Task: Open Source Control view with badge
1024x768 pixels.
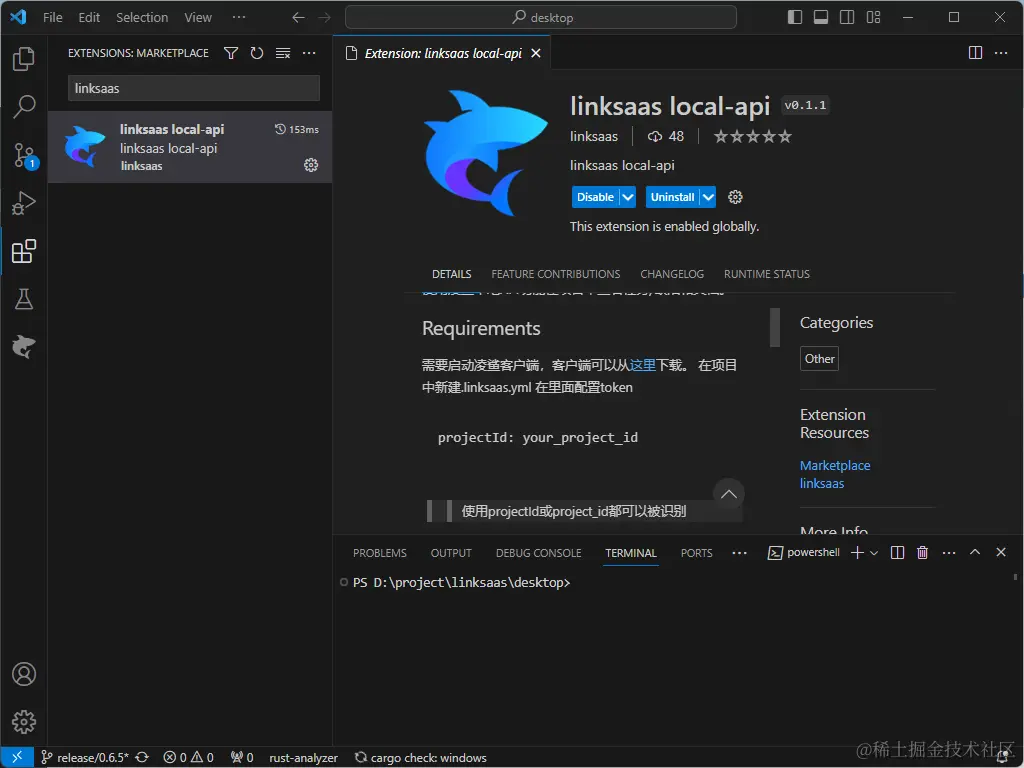Action: [24, 155]
